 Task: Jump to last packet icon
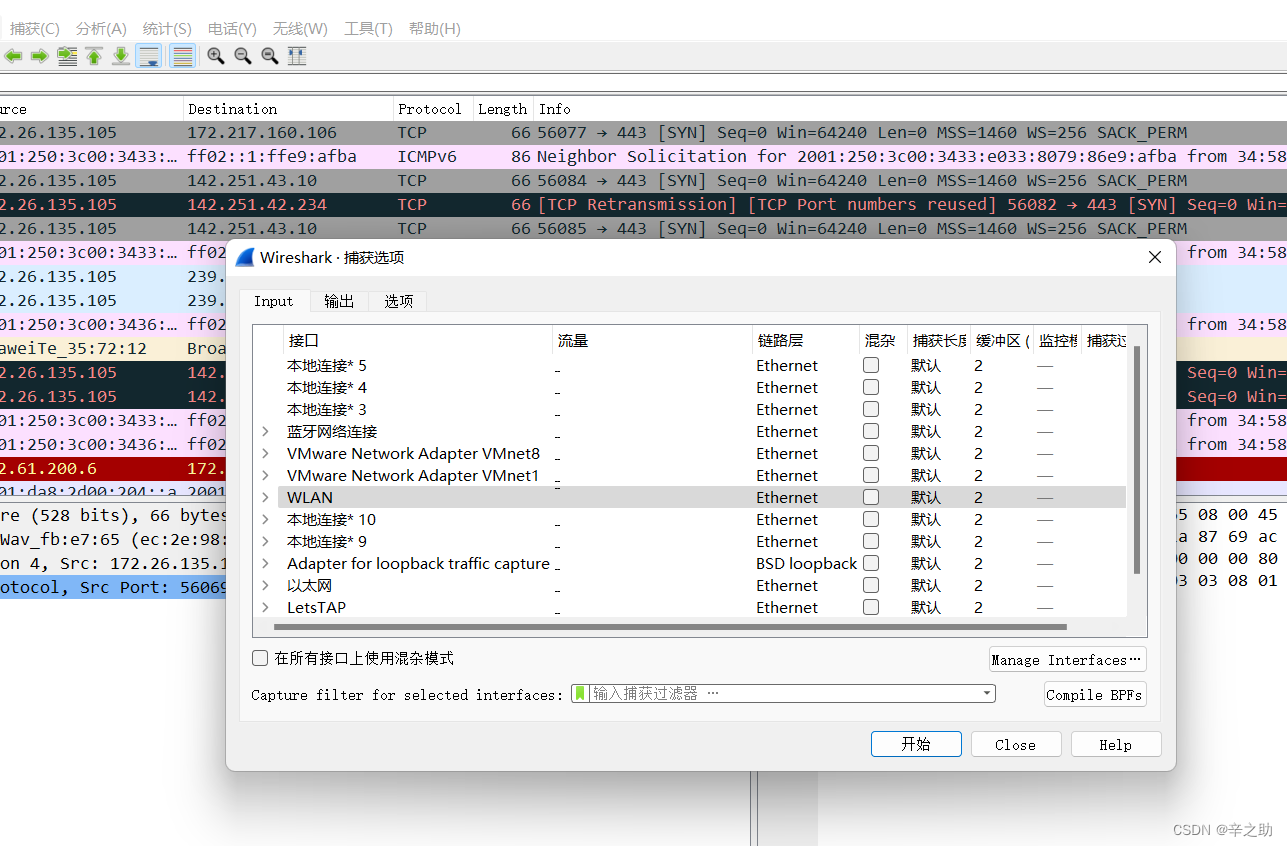tap(121, 56)
